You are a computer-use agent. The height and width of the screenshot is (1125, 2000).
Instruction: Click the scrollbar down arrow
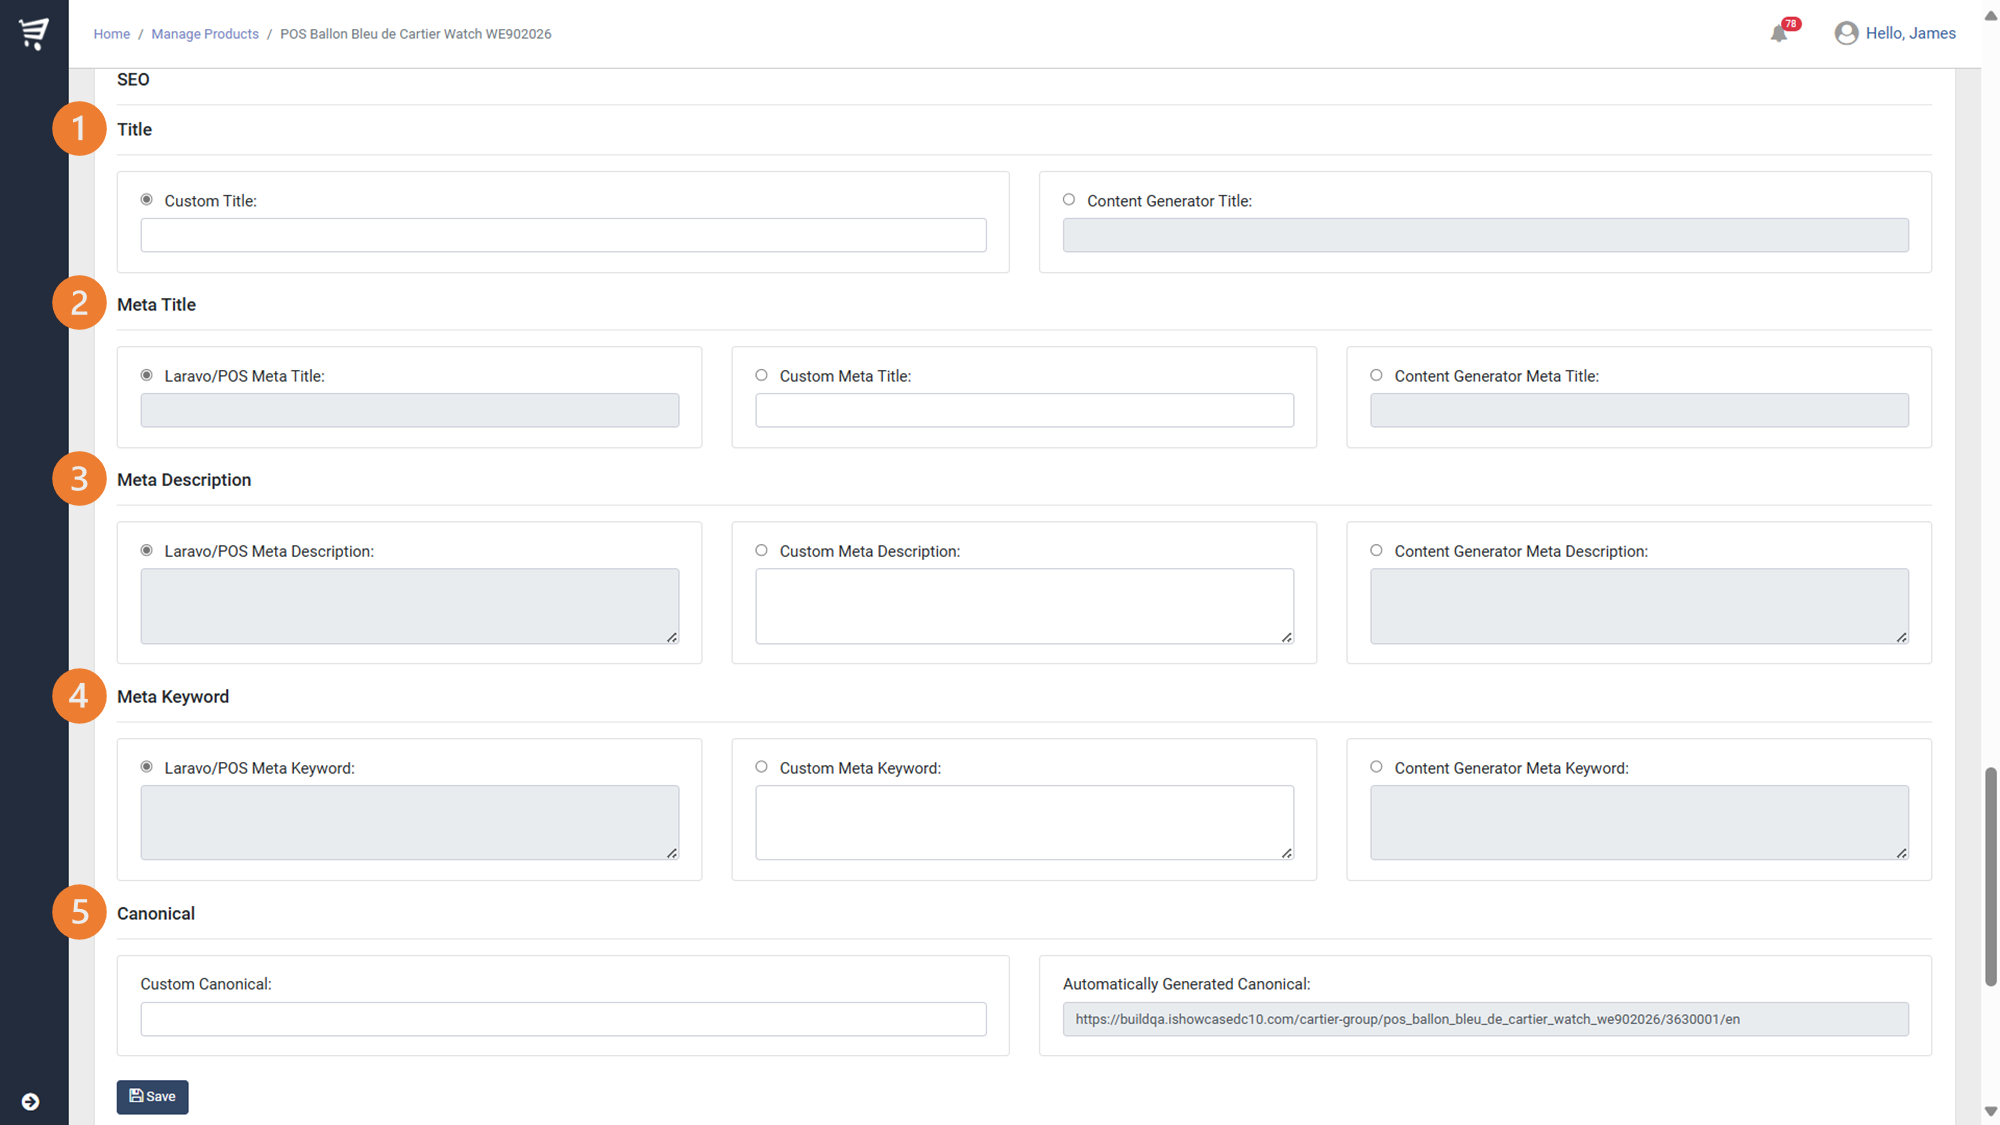tap(1990, 1111)
